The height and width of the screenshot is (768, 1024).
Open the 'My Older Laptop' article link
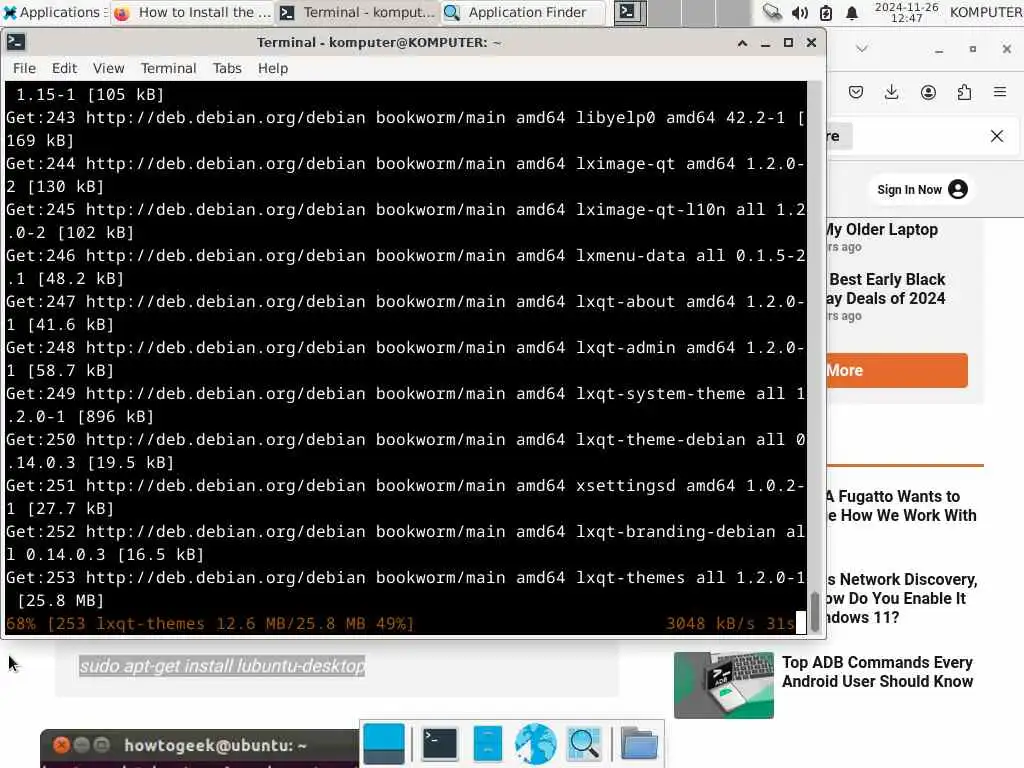coord(882,230)
